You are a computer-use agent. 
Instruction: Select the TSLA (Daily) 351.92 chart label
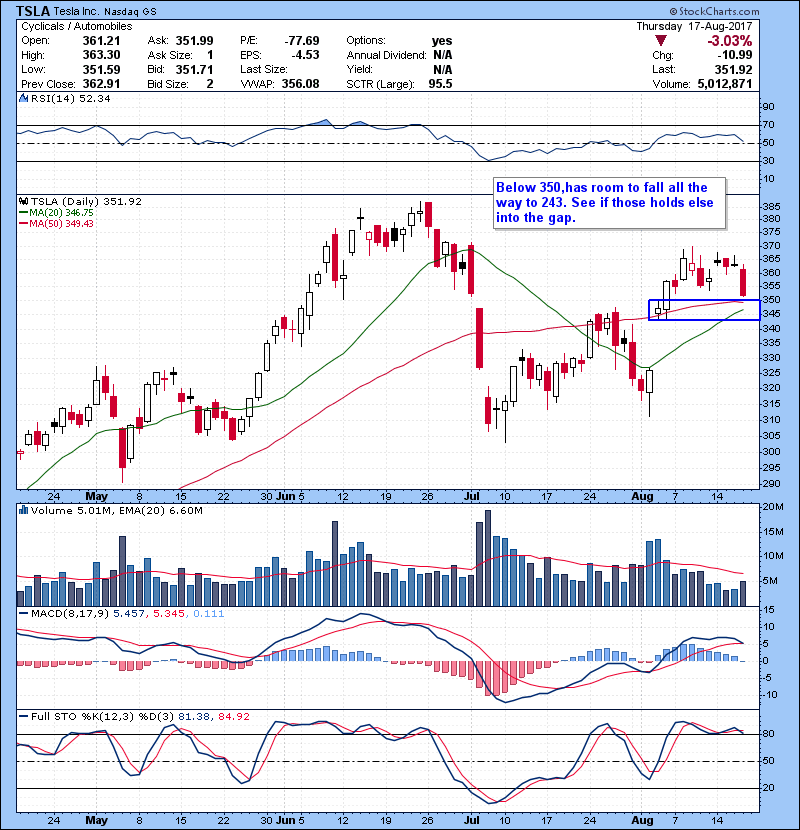pos(86,201)
